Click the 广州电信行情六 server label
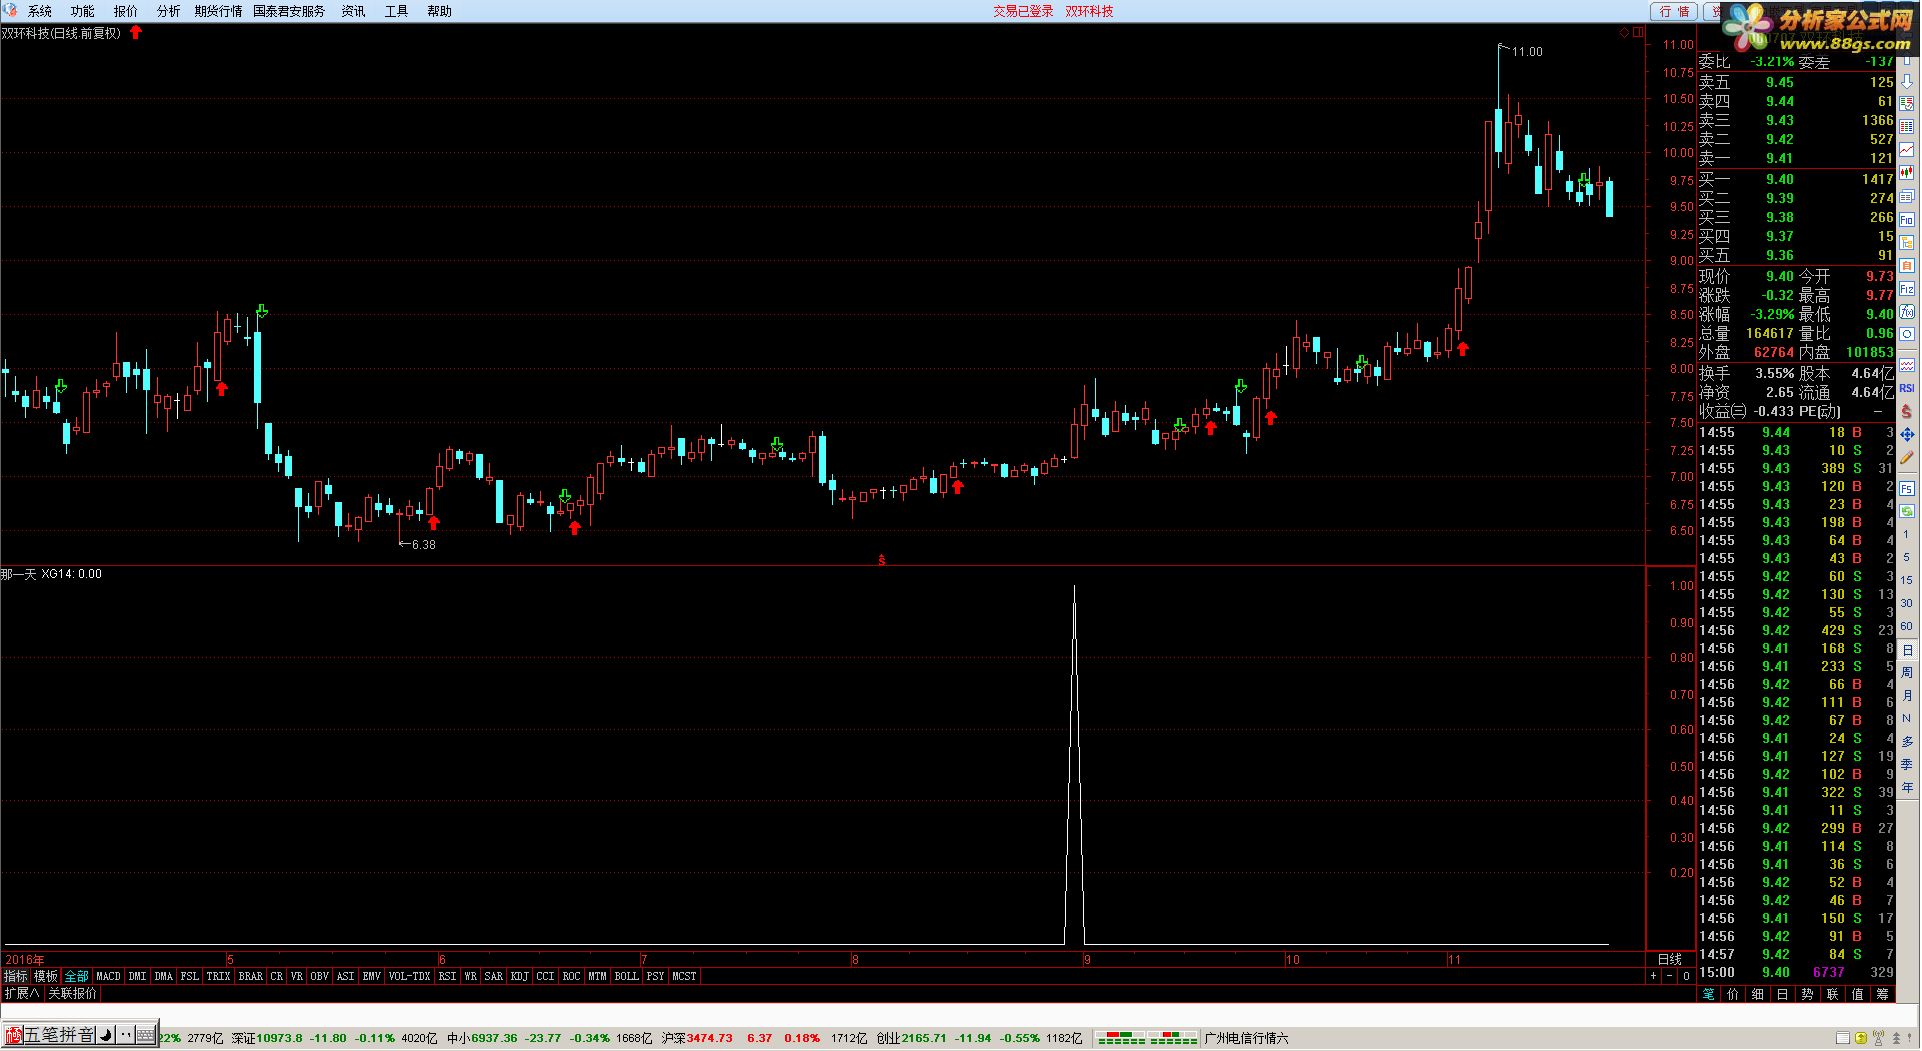 (x=1247, y=1038)
